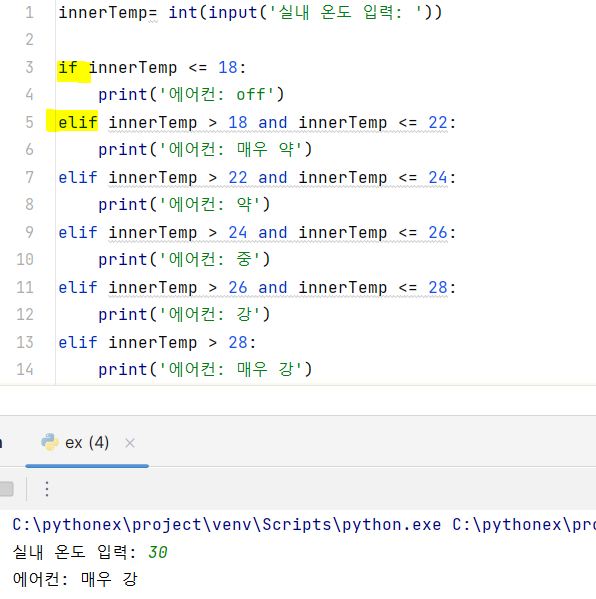The image size is (596, 599).
Task: Close the ex (4) run tab
Action: click(130, 443)
